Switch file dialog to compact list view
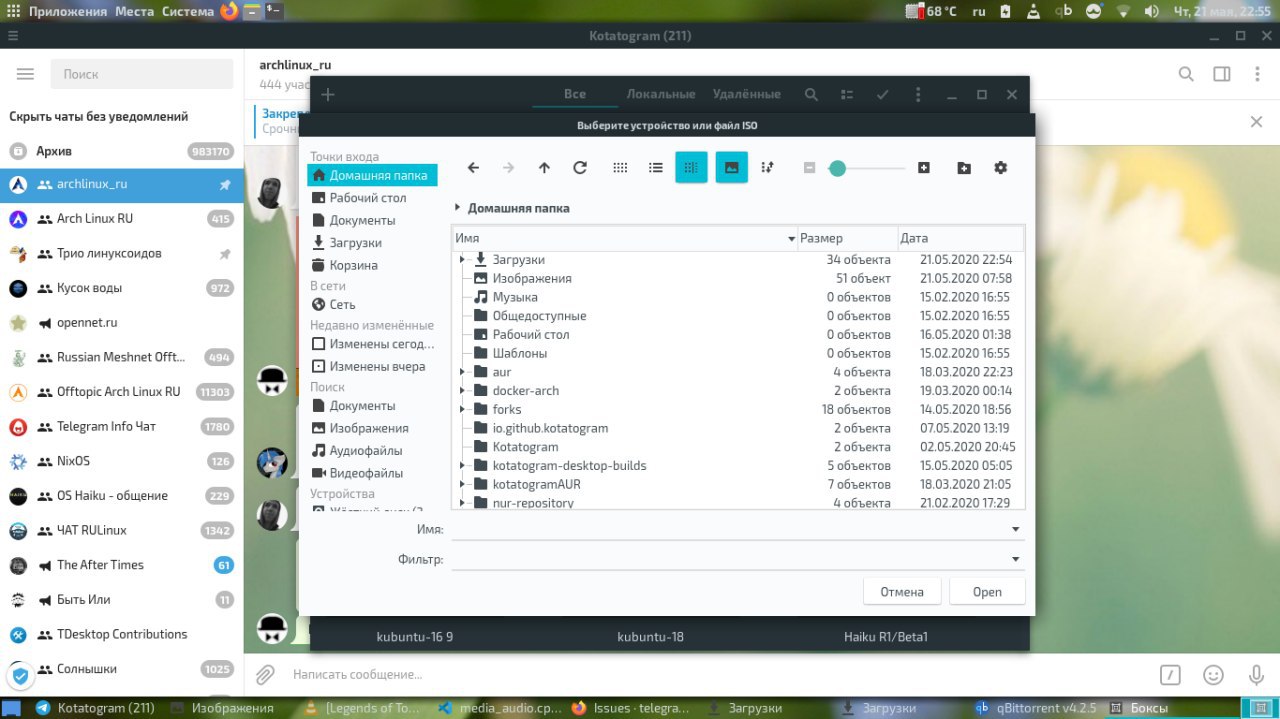Viewport: 1280px width, 719px height. [x=656, y=168]
